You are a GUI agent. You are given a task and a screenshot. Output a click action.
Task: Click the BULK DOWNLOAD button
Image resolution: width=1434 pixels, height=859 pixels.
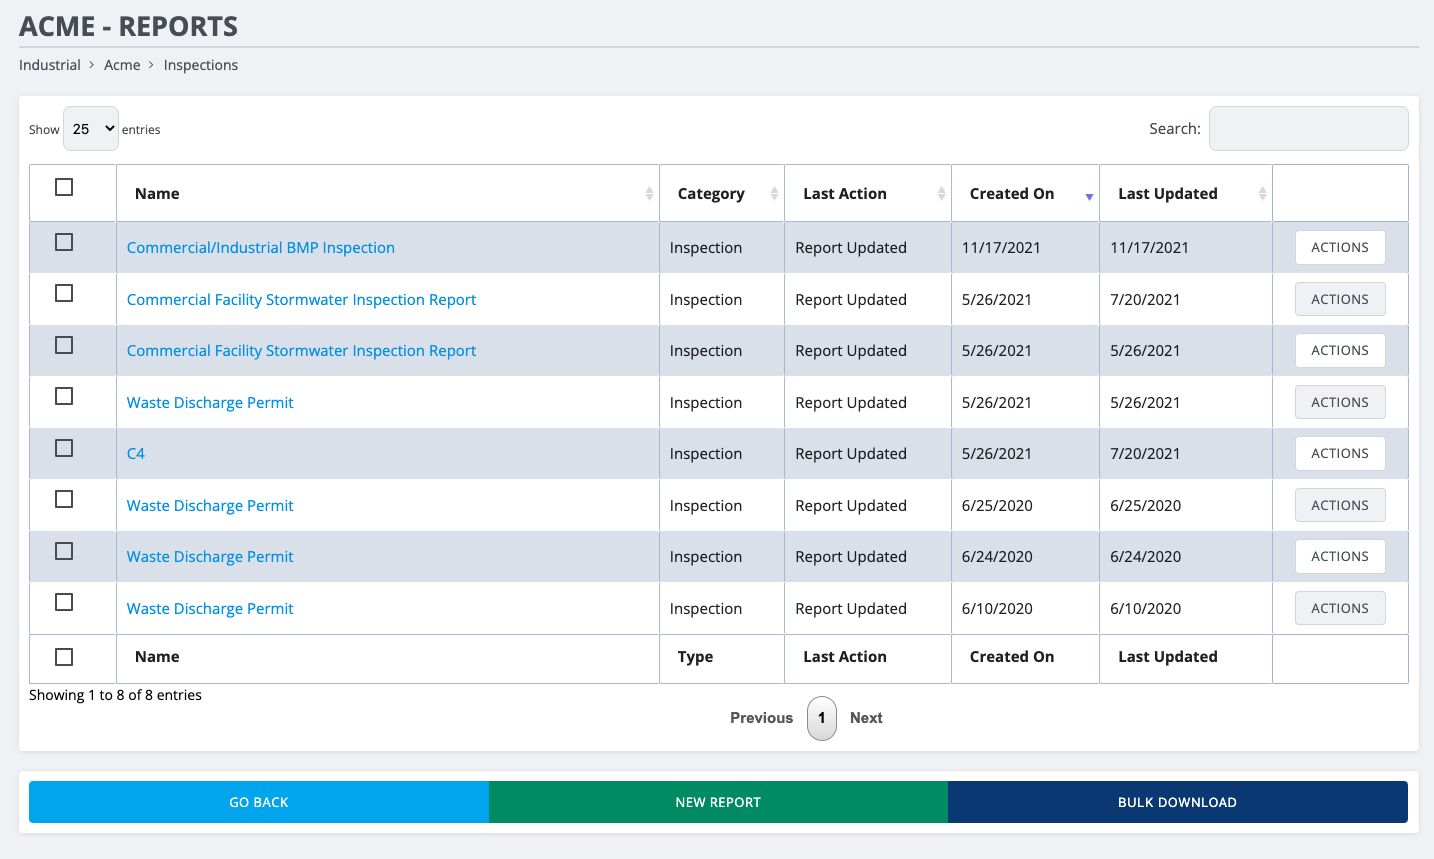[x=1178, y=802]
